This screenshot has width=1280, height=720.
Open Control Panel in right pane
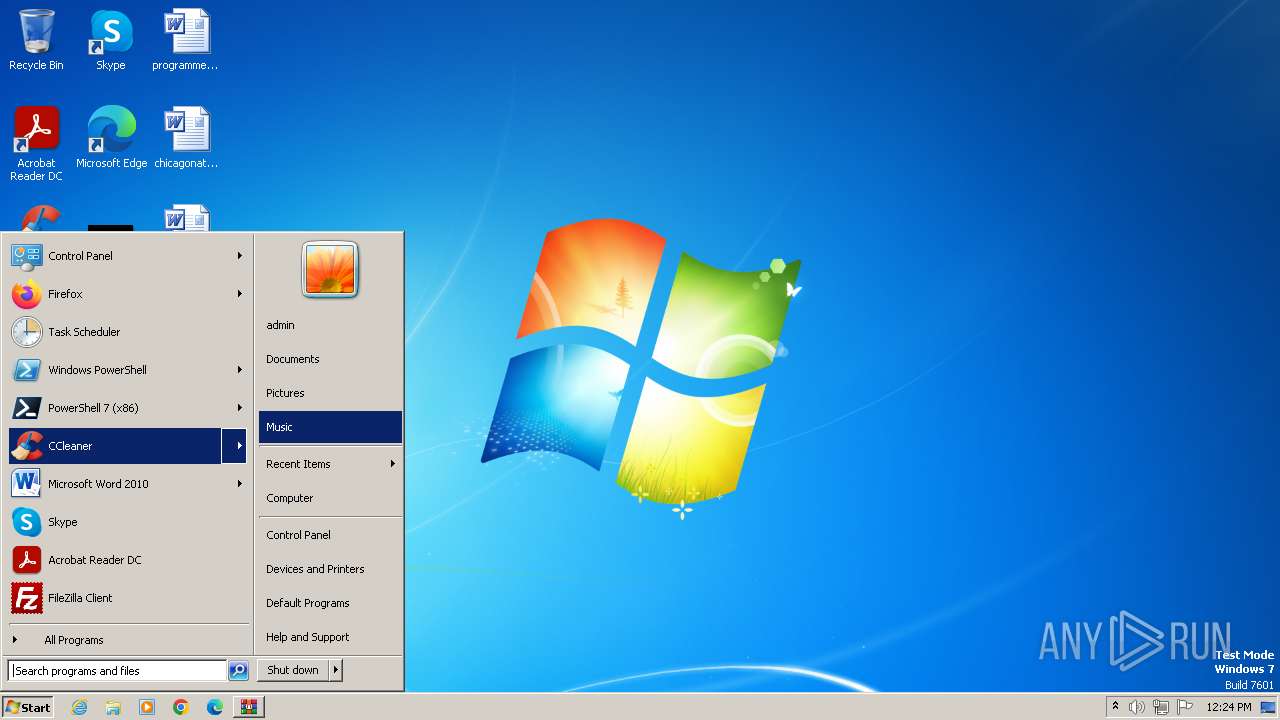(330, 535)
